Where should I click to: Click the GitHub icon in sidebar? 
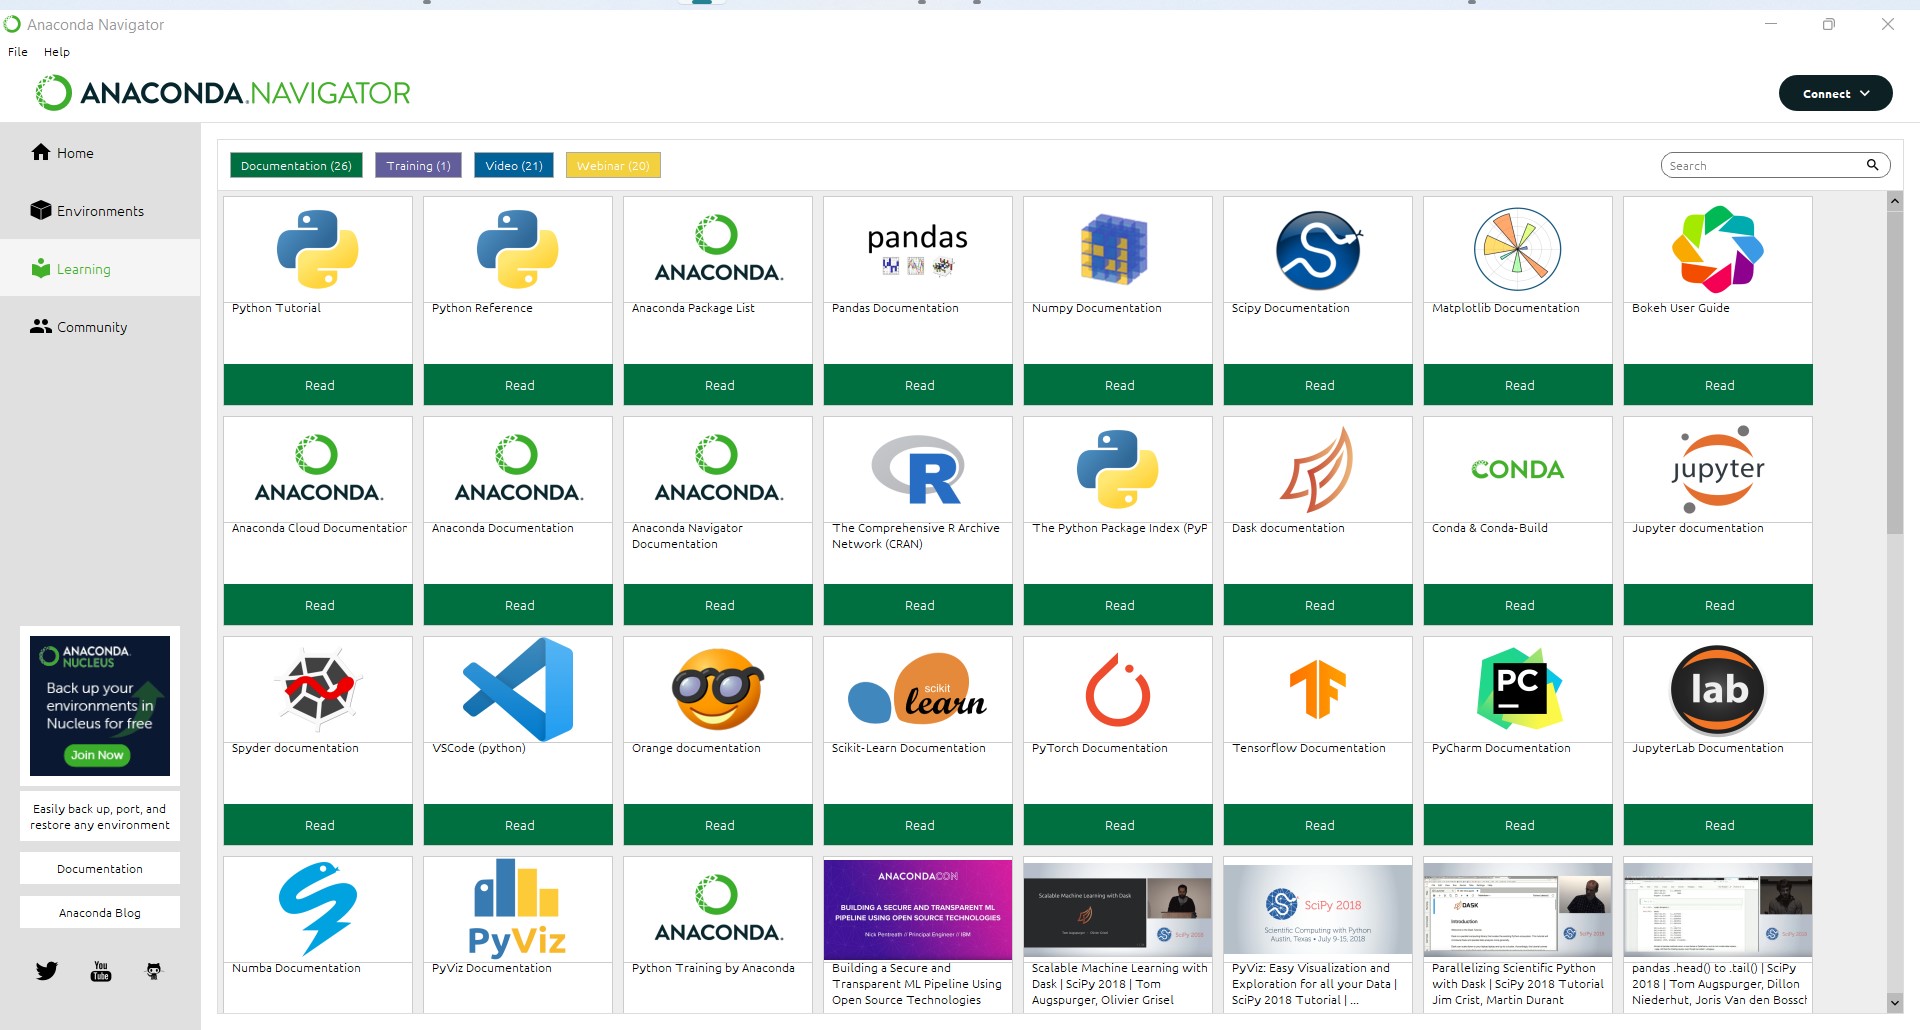pos(154,971)
